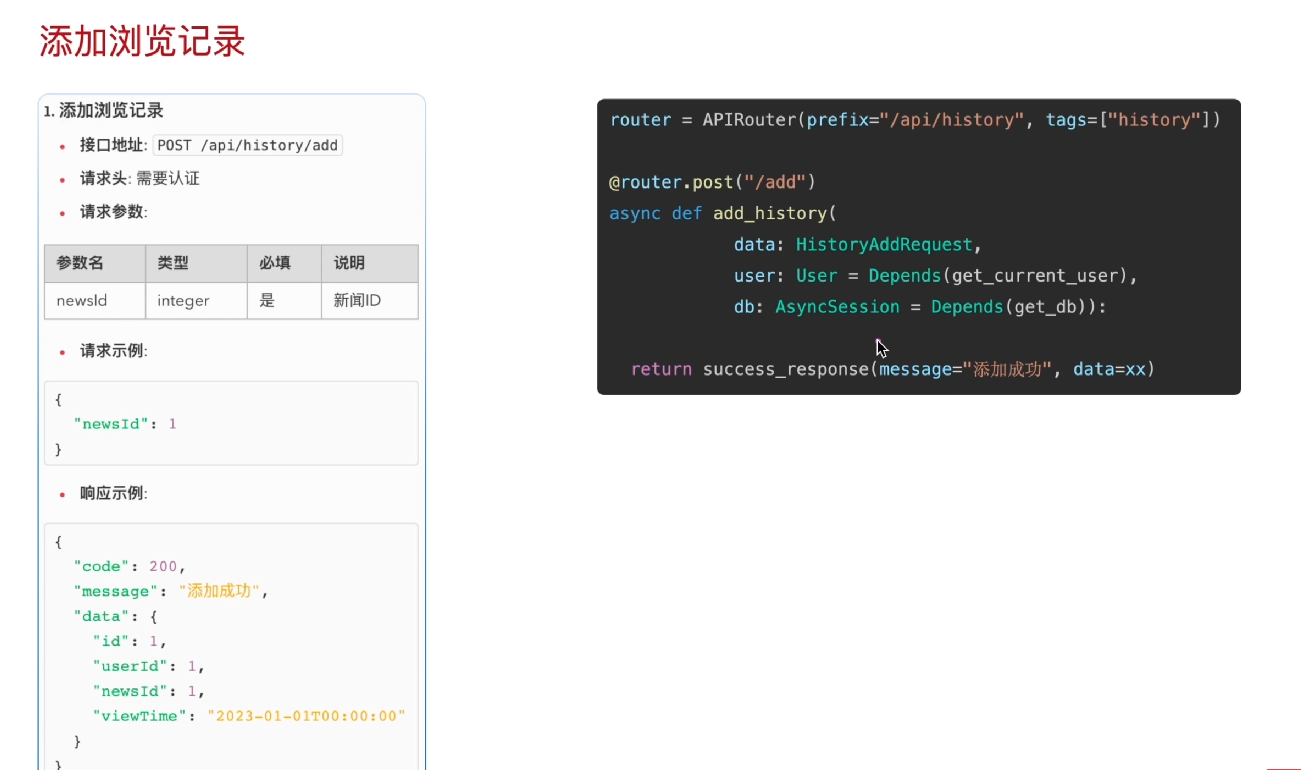Click the '"code": 200' line
Viewport: 1301px width, 770px height.
pyautogui.click(x=129, y=566)
